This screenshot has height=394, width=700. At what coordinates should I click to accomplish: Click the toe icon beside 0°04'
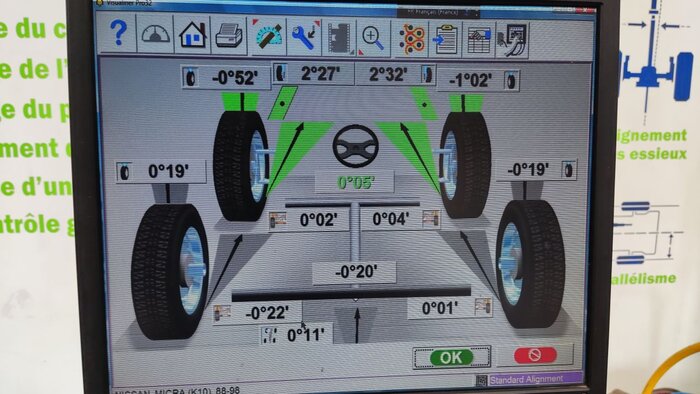[431, 219]
